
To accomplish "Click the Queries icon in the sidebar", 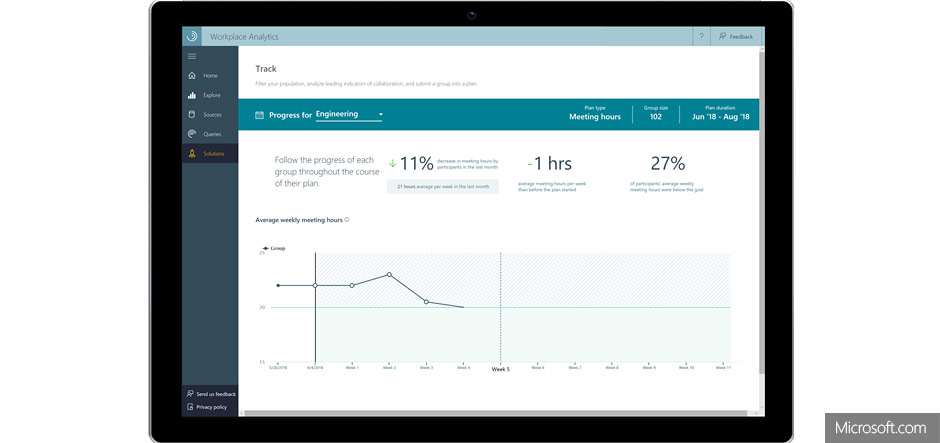I will (192, 134).
